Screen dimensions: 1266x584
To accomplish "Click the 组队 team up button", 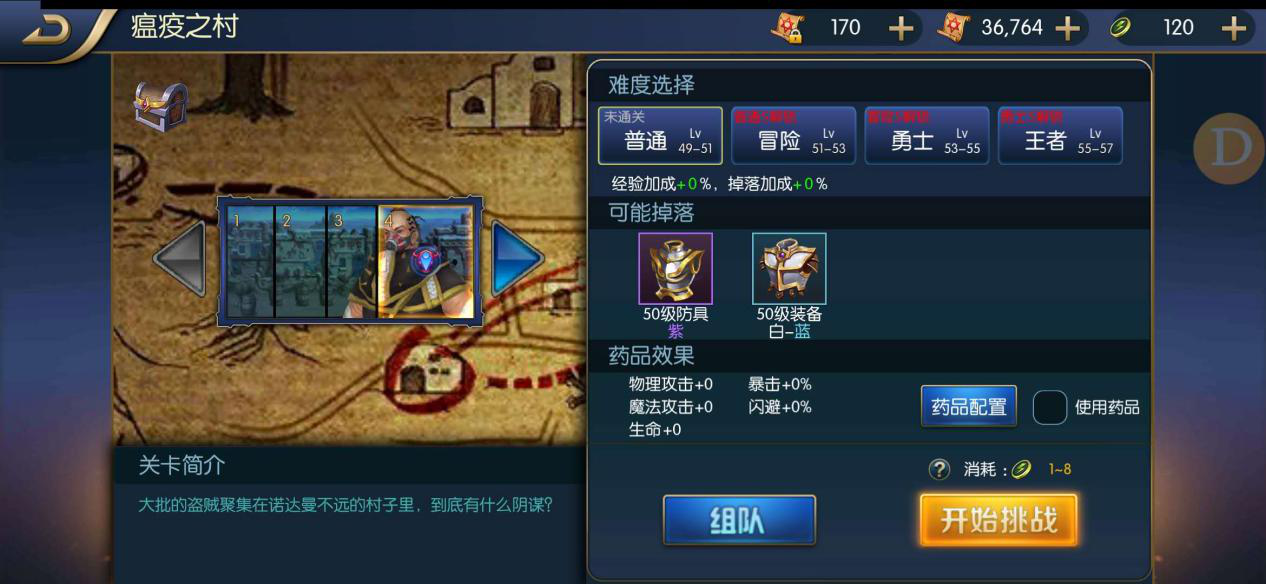I will [x=739, y=520].
